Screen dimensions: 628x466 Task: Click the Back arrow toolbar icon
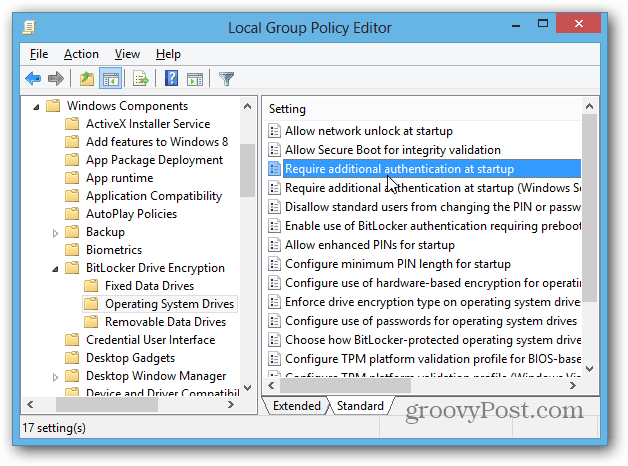click(33, 78)
